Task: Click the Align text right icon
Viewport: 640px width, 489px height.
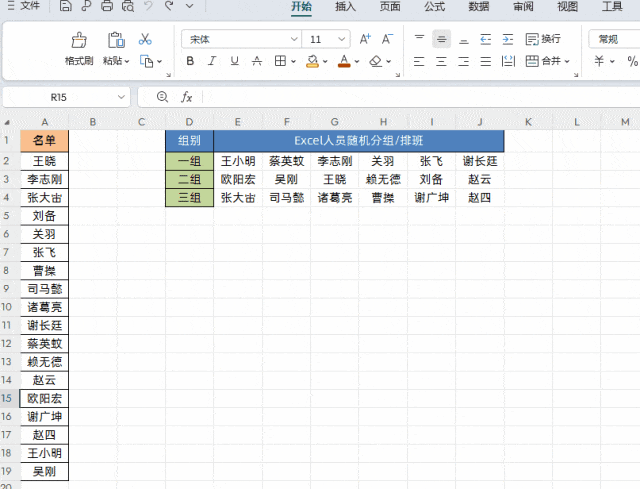Action: point(464,62)
